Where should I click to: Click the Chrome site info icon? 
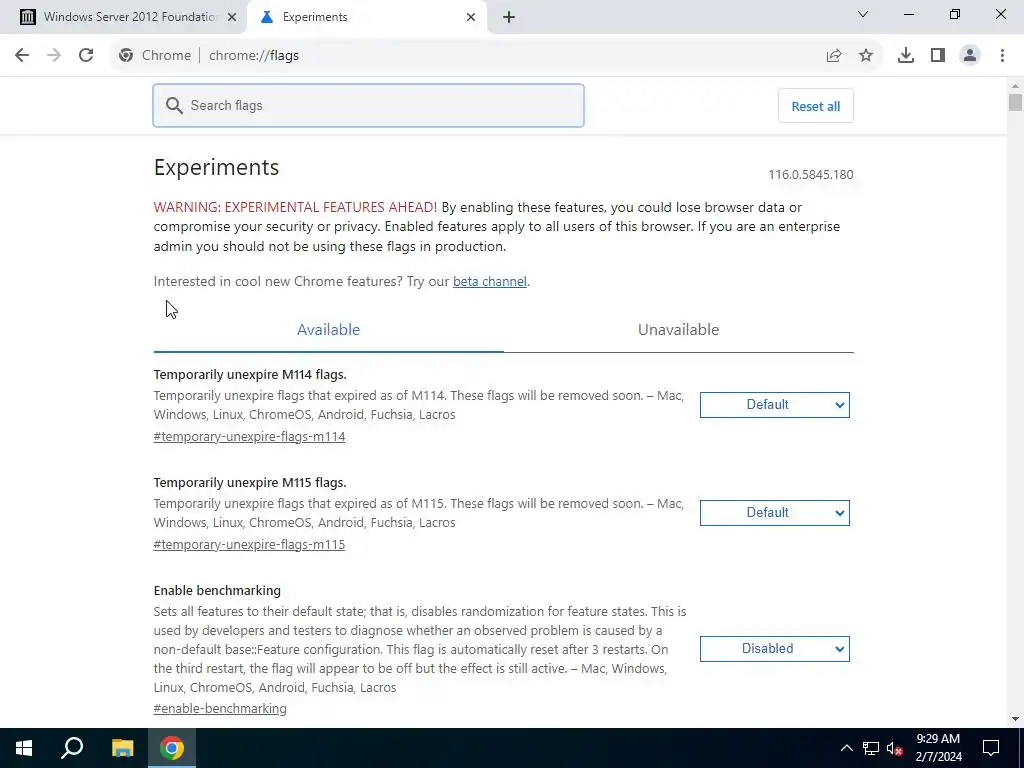pos(126,56)
